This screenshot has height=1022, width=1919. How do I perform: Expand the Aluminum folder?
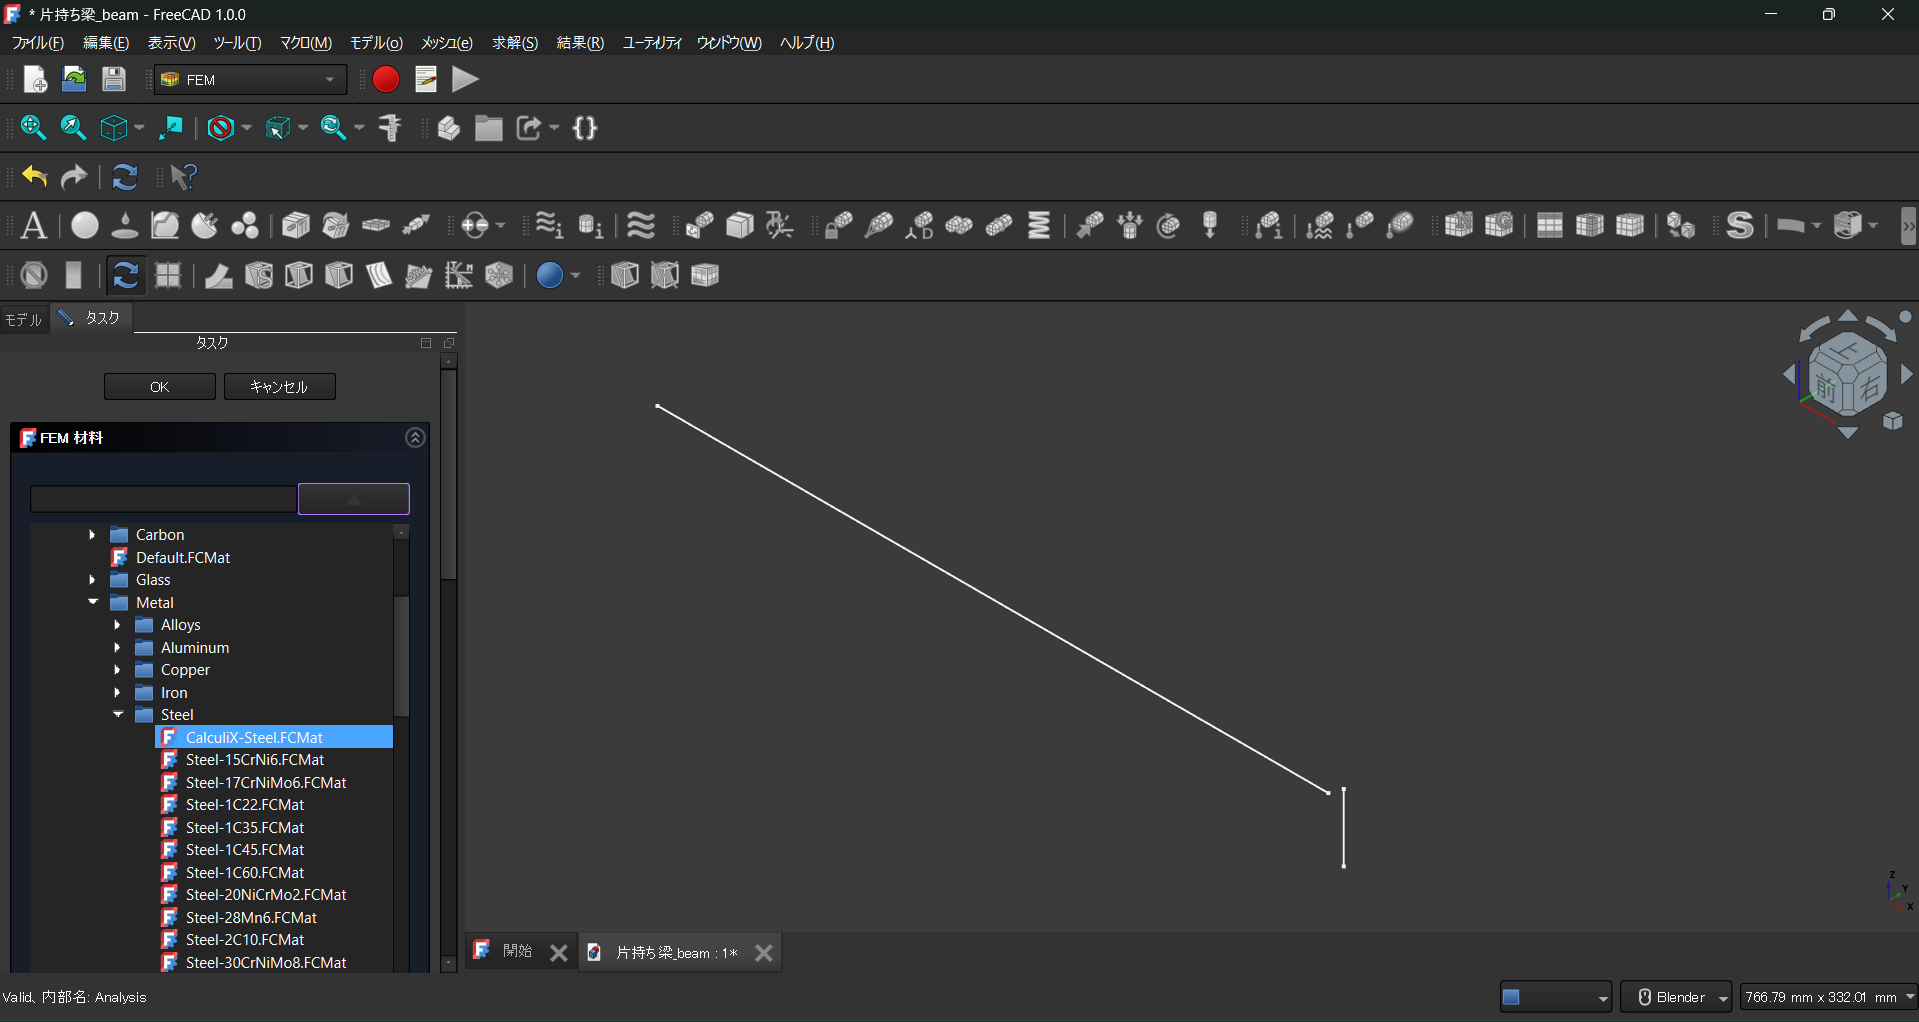point(117,648)
